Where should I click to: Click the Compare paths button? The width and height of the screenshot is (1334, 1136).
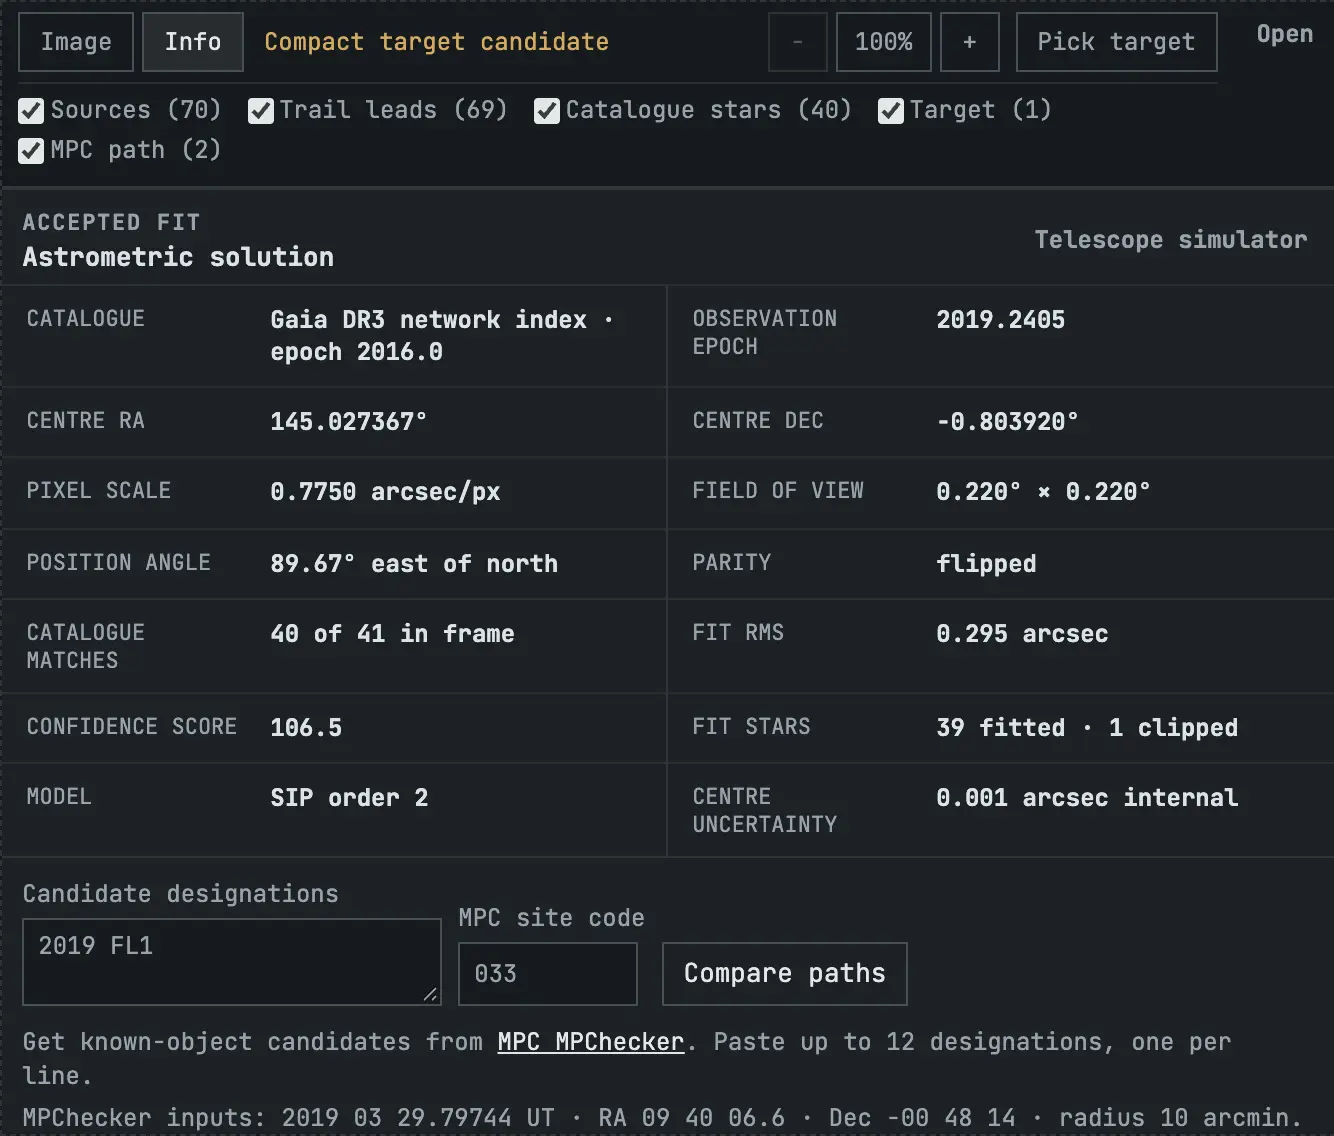785,974
